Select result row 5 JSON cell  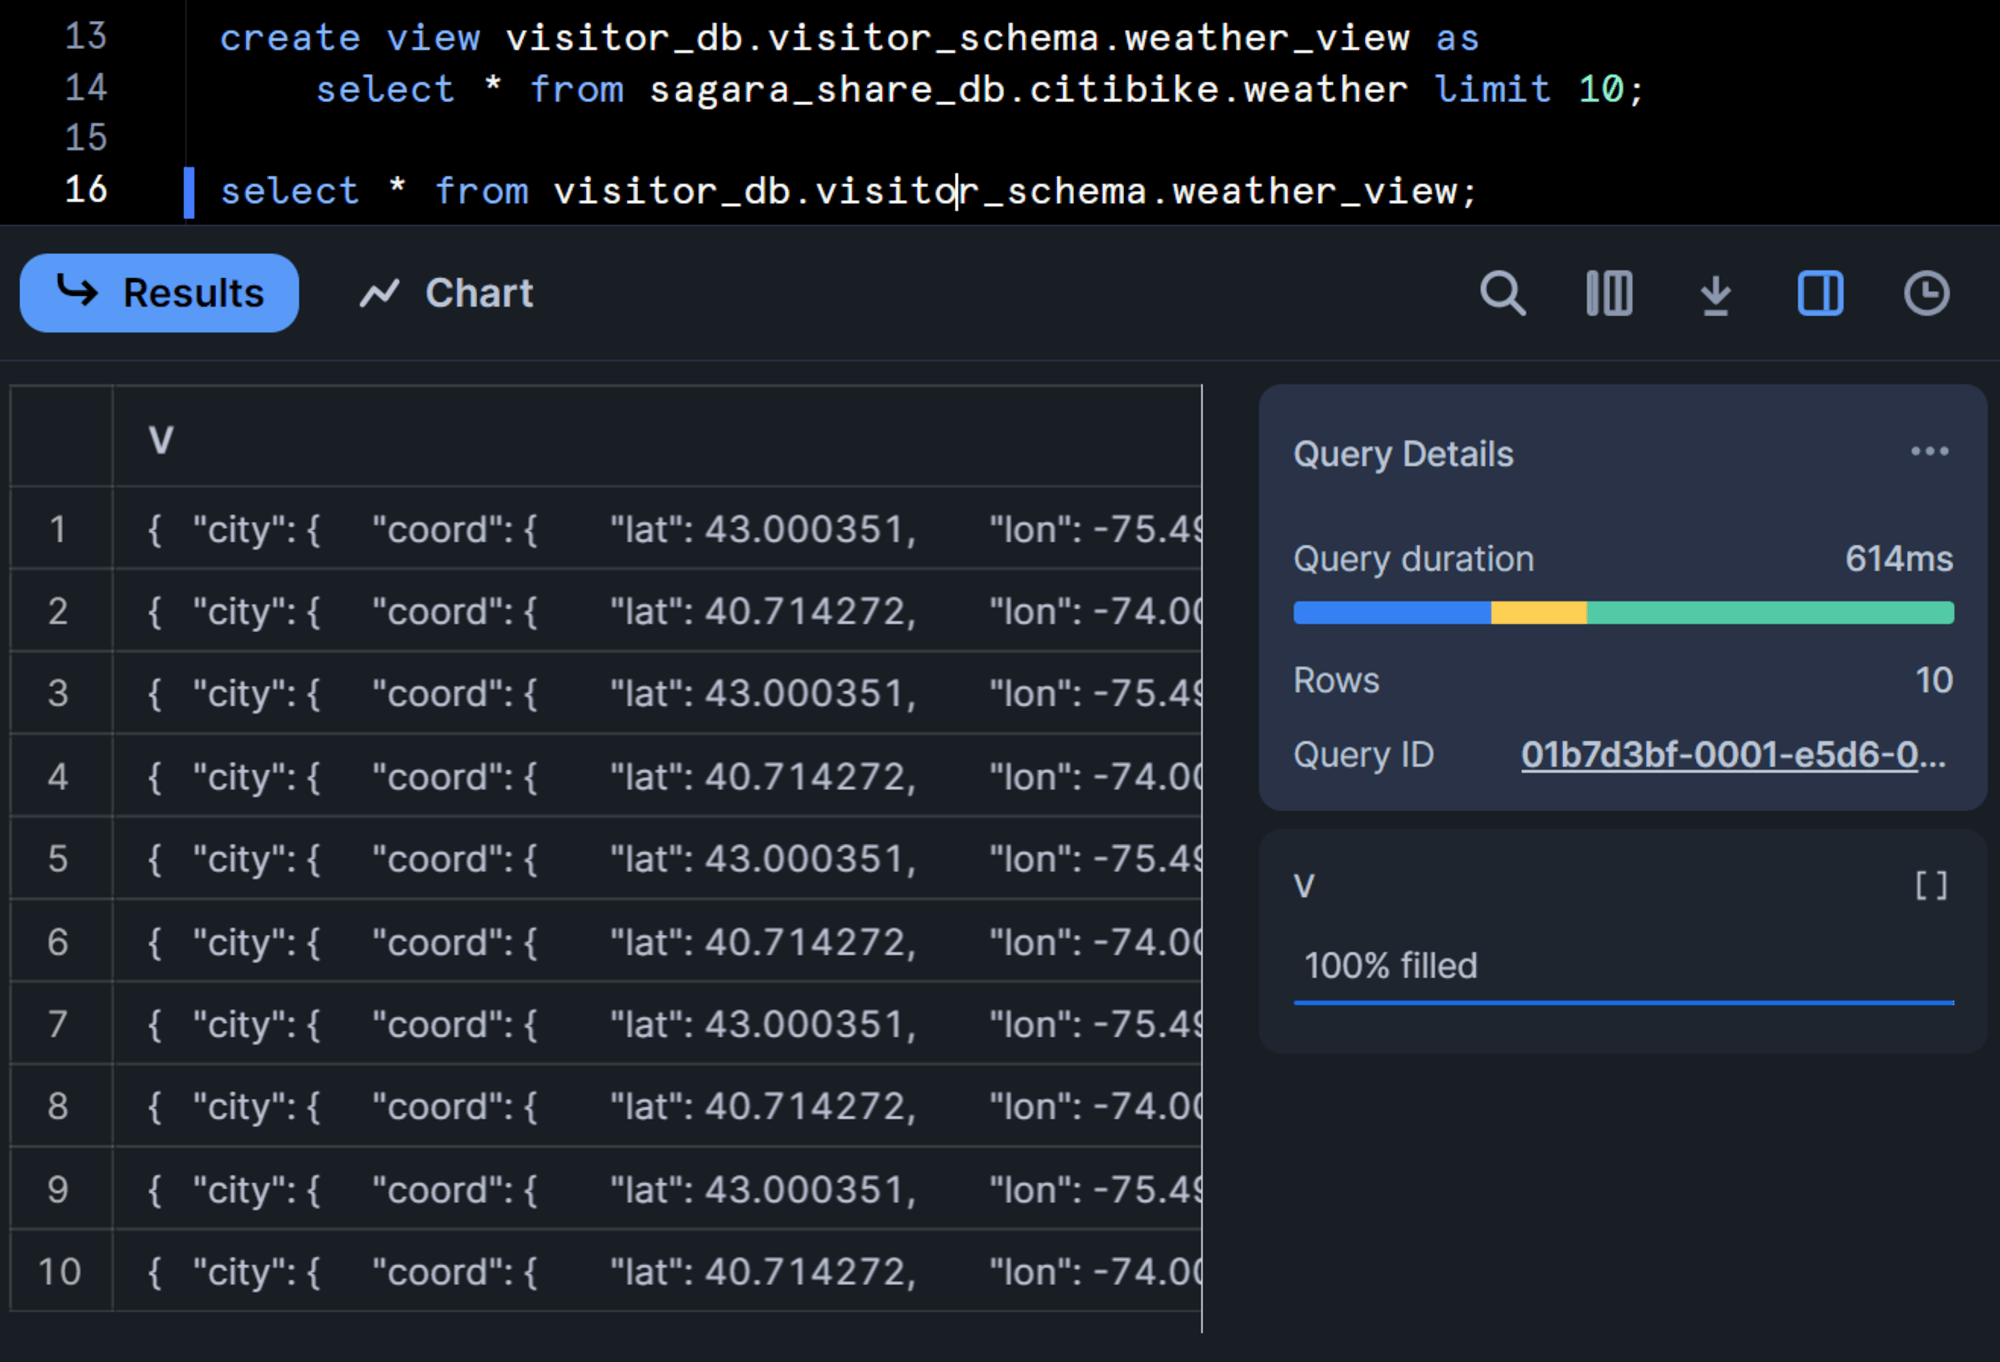[x=657, y=858]
